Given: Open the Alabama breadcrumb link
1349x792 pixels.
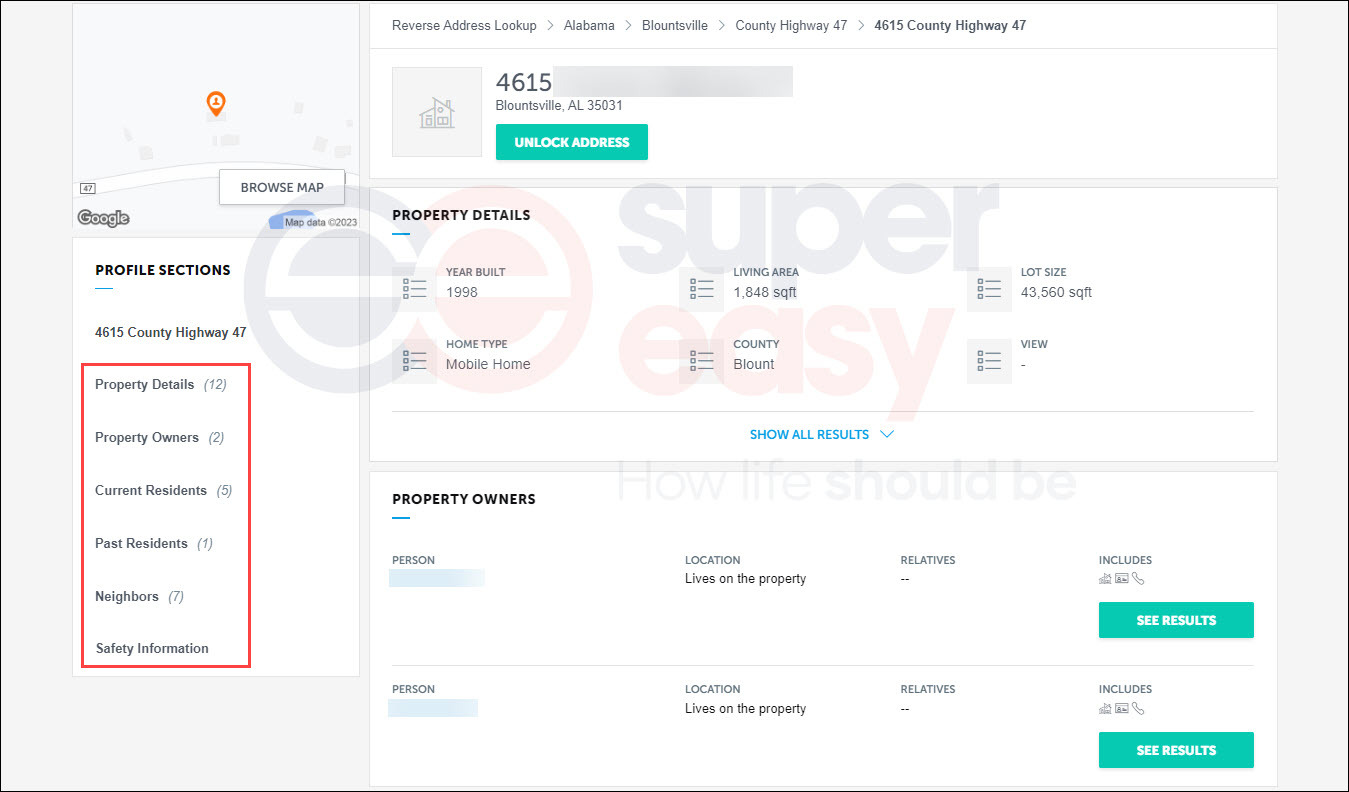Looking at the screenshot, I should pyautogui.click(x=589, y=25).
